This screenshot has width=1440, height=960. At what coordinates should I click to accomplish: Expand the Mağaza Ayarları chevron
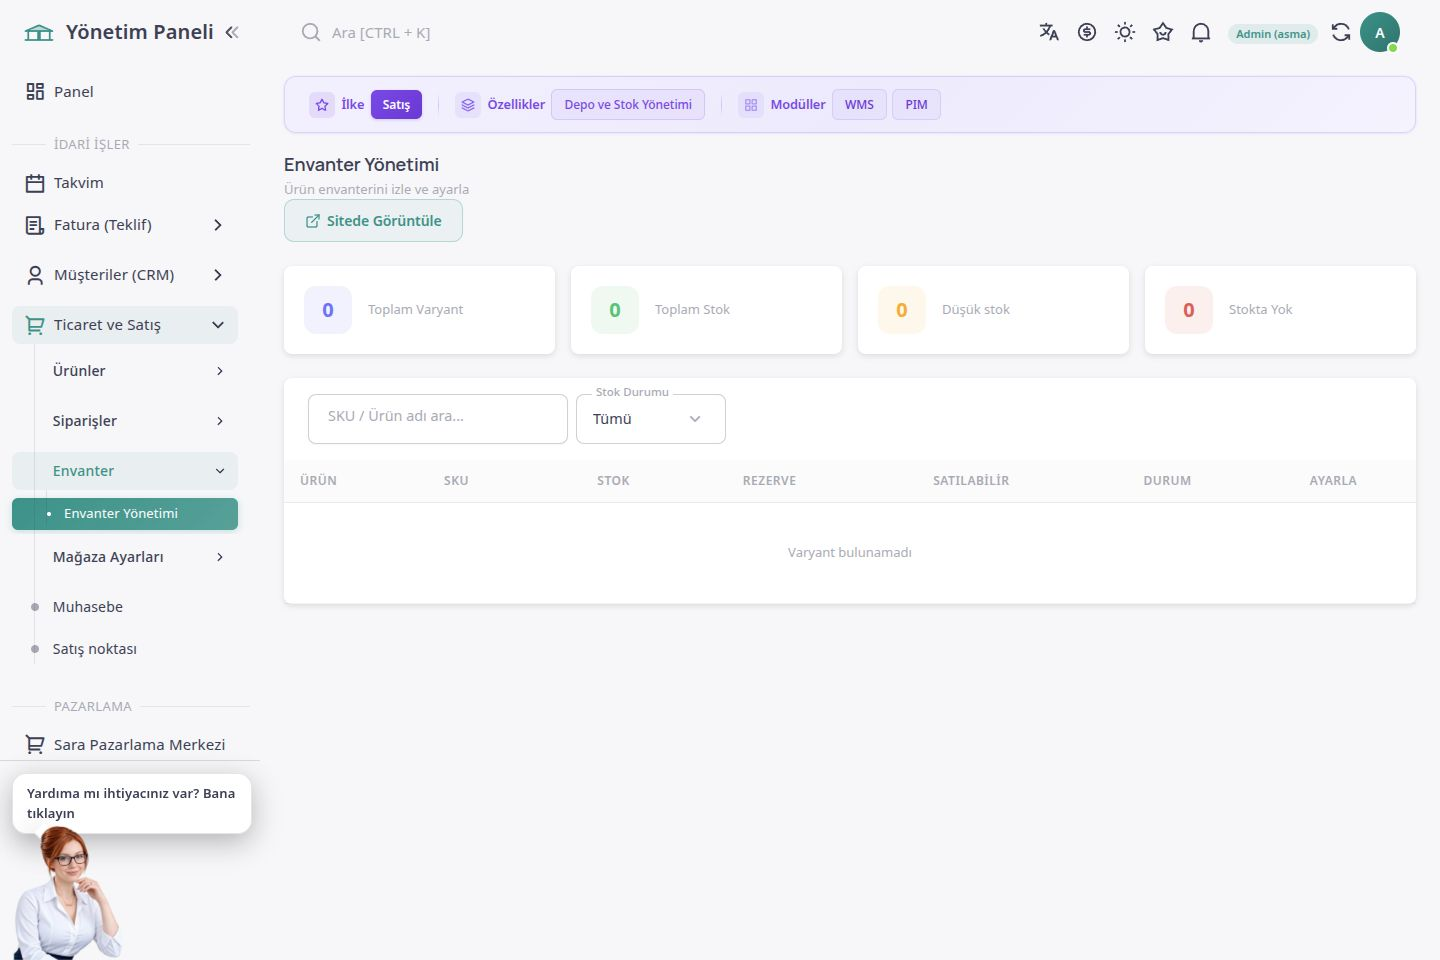pyautogui.click(x=220, y=557)
